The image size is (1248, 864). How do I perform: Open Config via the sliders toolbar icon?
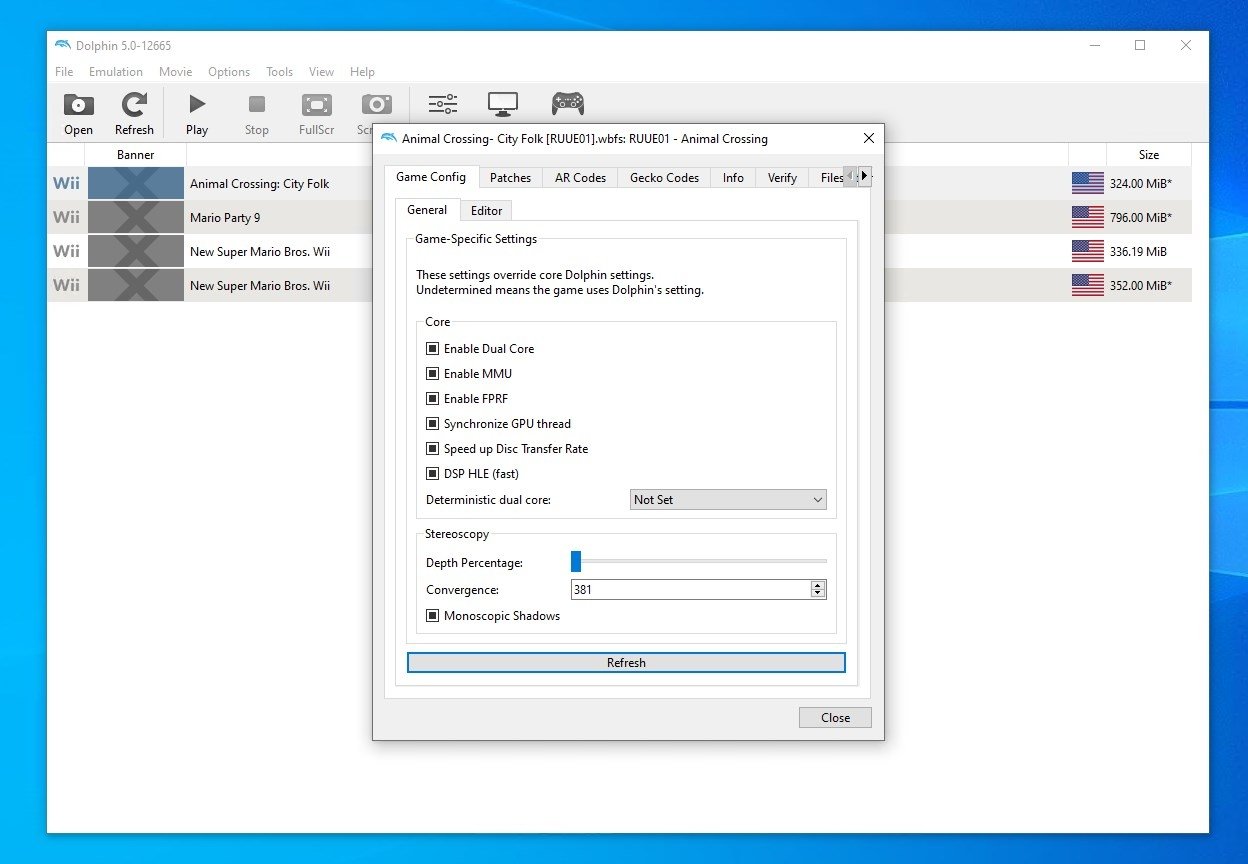pyautogui.click(x=442, y=104)
